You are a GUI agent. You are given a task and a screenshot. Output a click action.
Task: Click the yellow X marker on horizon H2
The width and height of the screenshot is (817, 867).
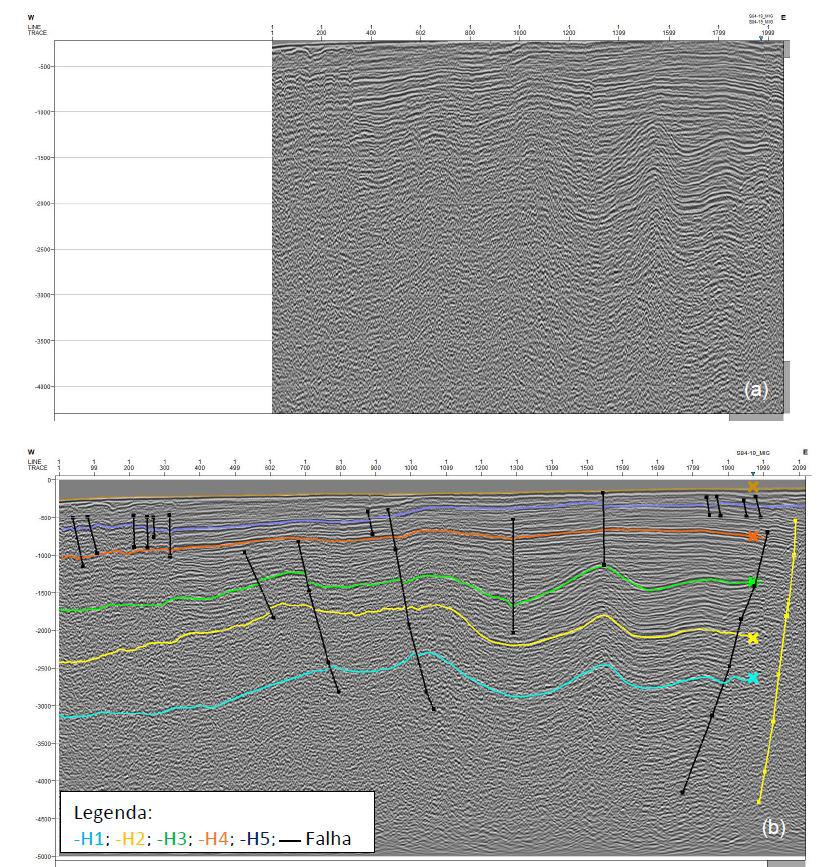click(x=753, y=638)
